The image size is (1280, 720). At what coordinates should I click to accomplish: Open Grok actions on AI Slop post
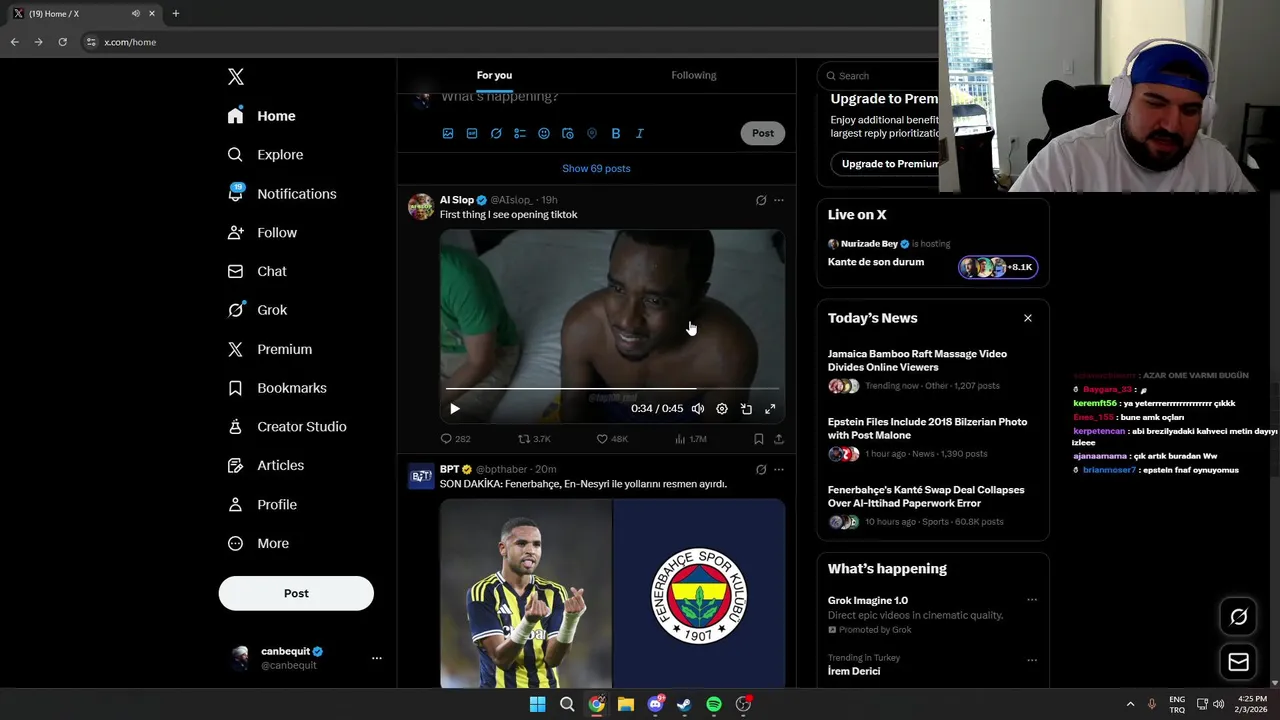(x=761, y=200)
